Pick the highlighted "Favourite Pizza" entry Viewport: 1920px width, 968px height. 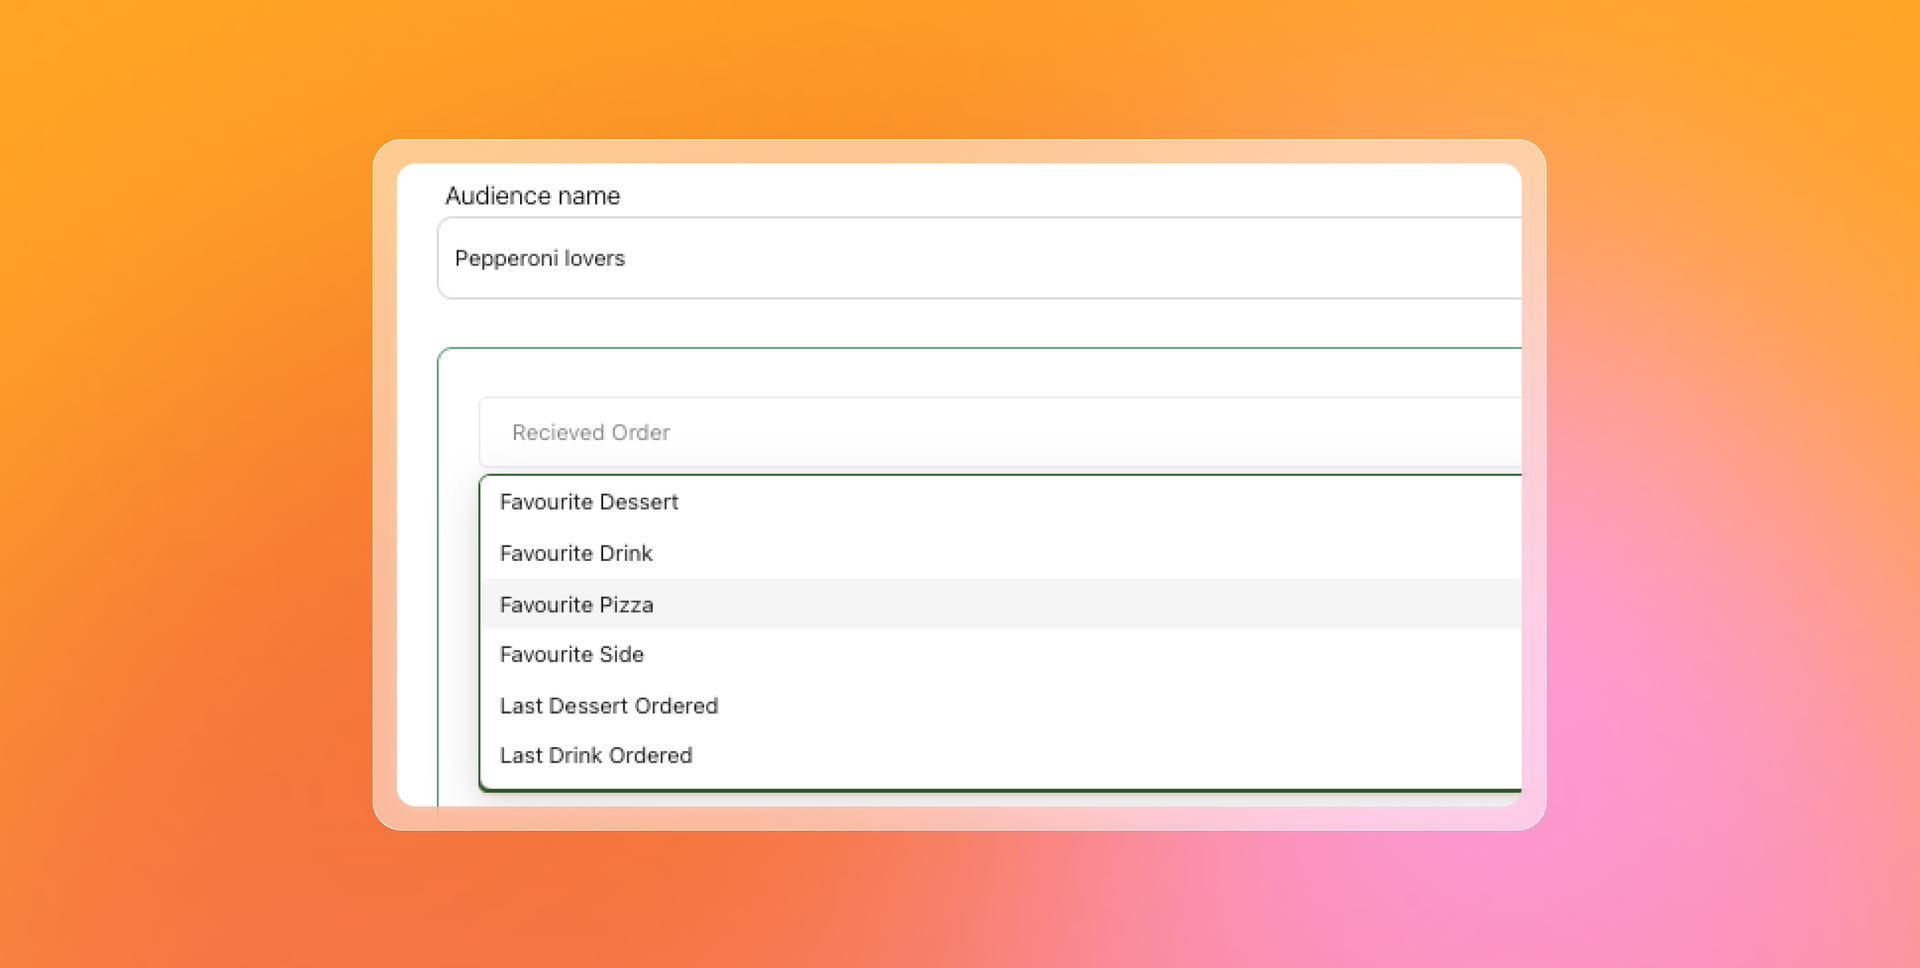[x=576, y=604]
